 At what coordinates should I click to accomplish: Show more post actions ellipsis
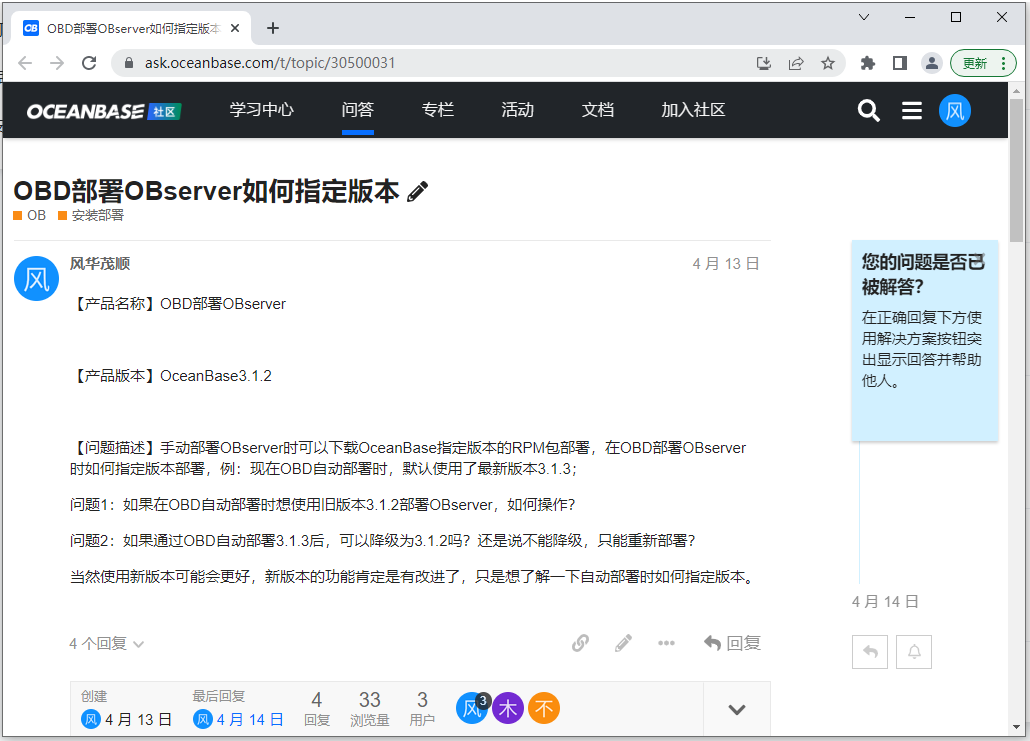pos(666,643)
